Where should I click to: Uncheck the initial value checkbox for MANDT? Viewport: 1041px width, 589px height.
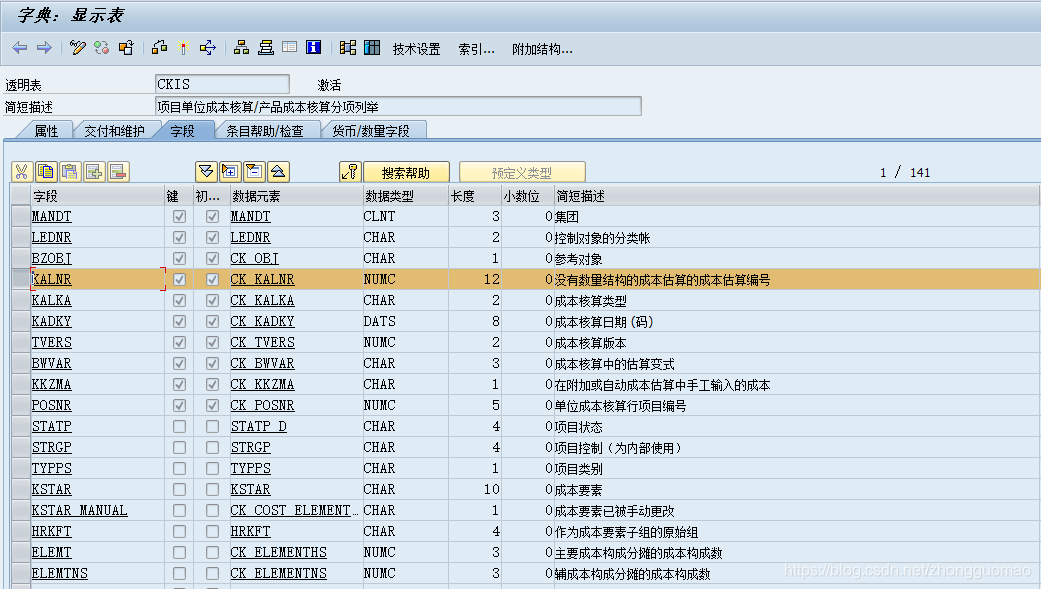(212, 216)
